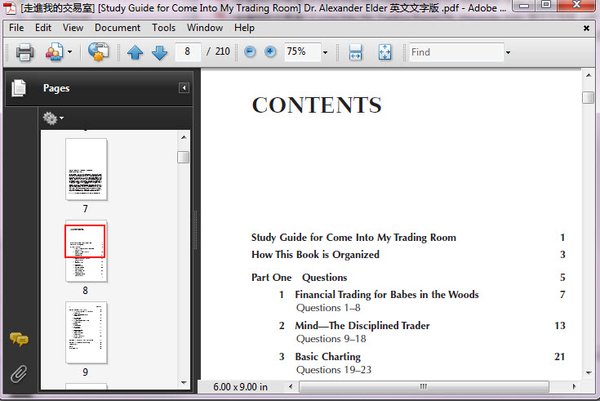Viewport: 600px width, 401px height.
Task: Click 'How This Book is Organized' entry
Action: tap(315, 254)
